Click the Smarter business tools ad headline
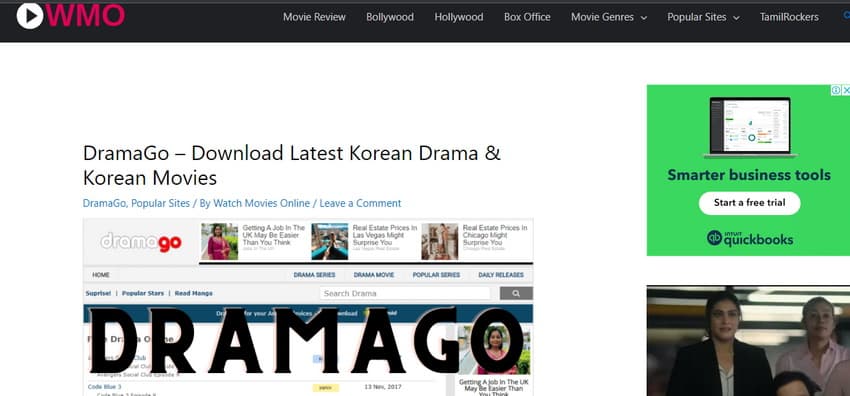This screenshot has width=850, height=396. (749, 175)
